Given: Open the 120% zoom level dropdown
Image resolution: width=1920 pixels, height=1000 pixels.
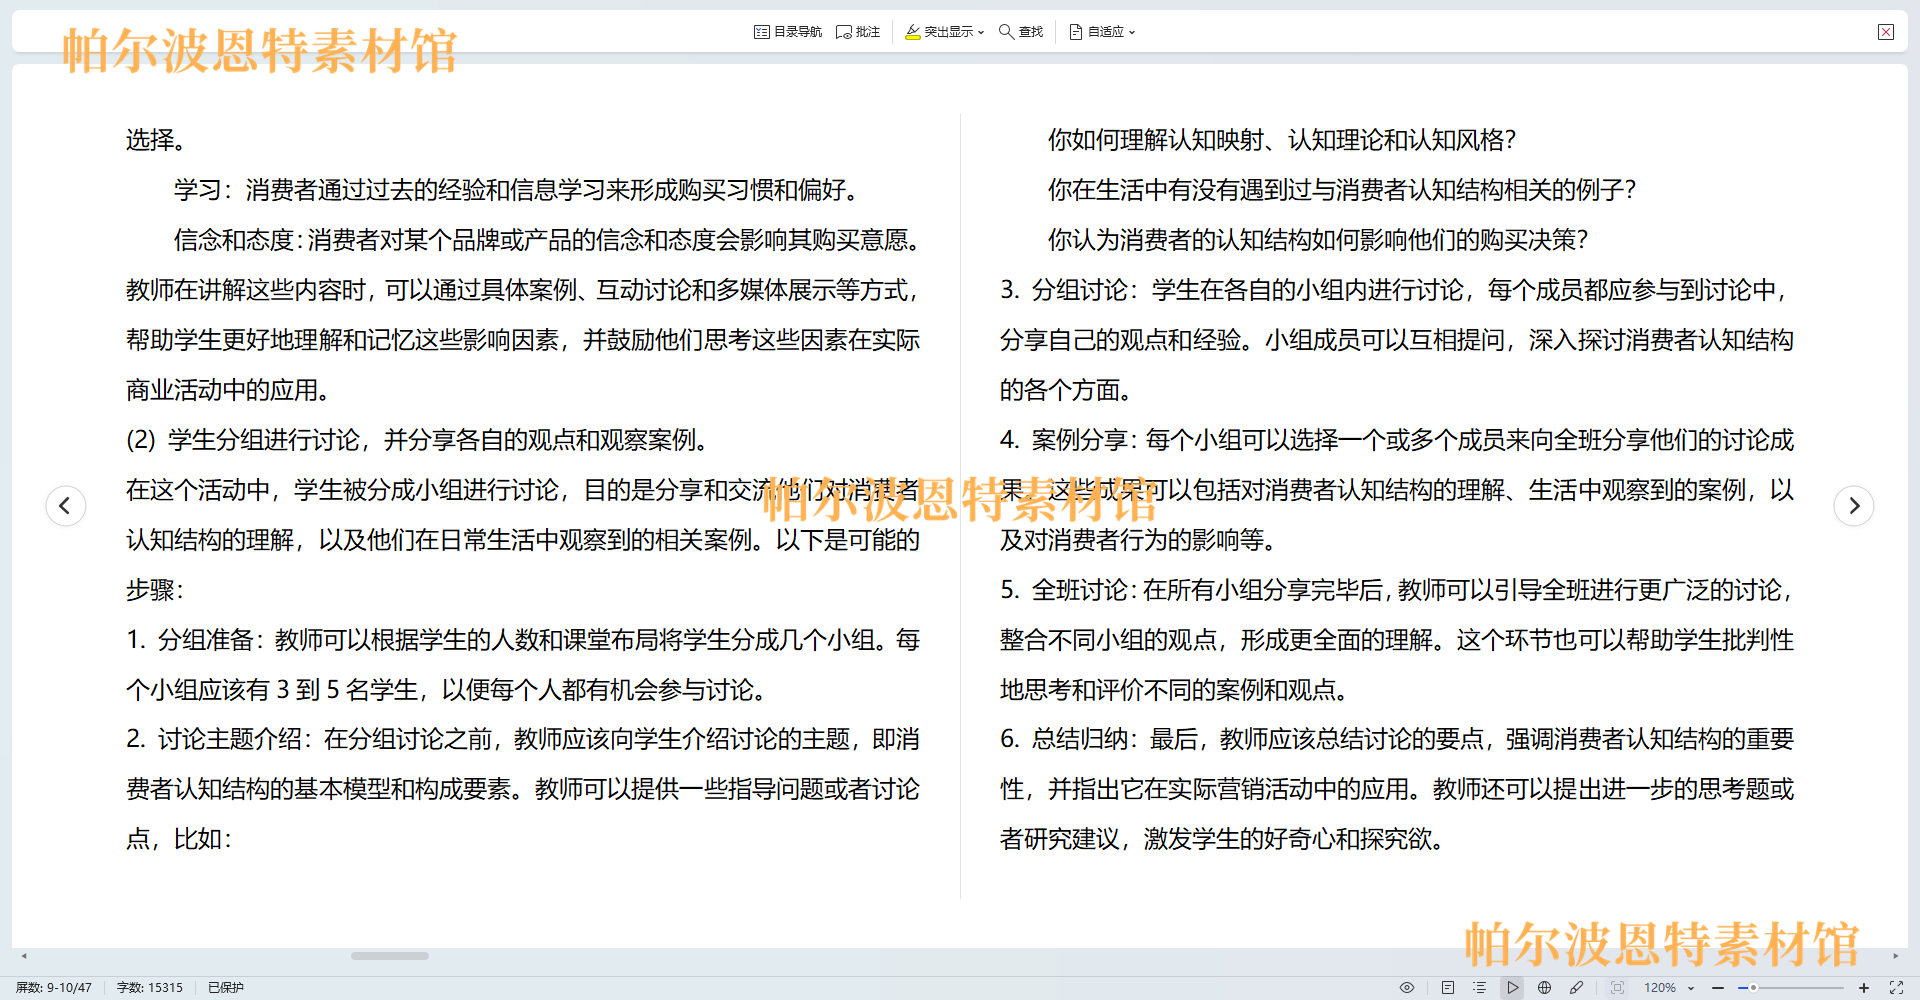Looking at the screenshot, I should (1669, 987).
